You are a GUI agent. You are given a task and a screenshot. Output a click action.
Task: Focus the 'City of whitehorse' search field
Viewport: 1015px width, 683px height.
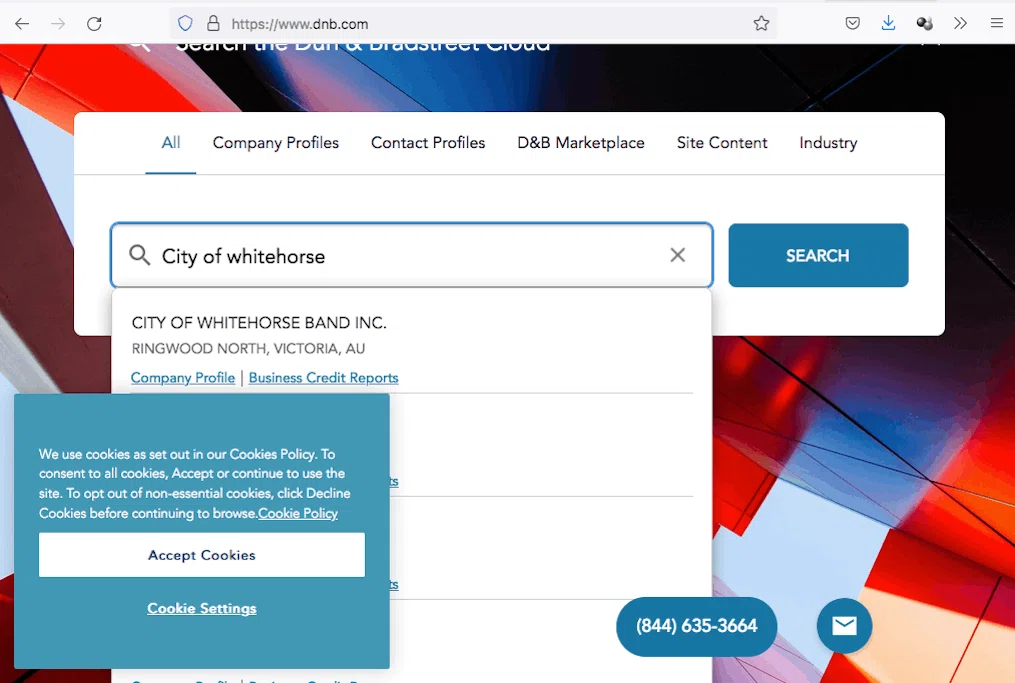tap(412, 255)
